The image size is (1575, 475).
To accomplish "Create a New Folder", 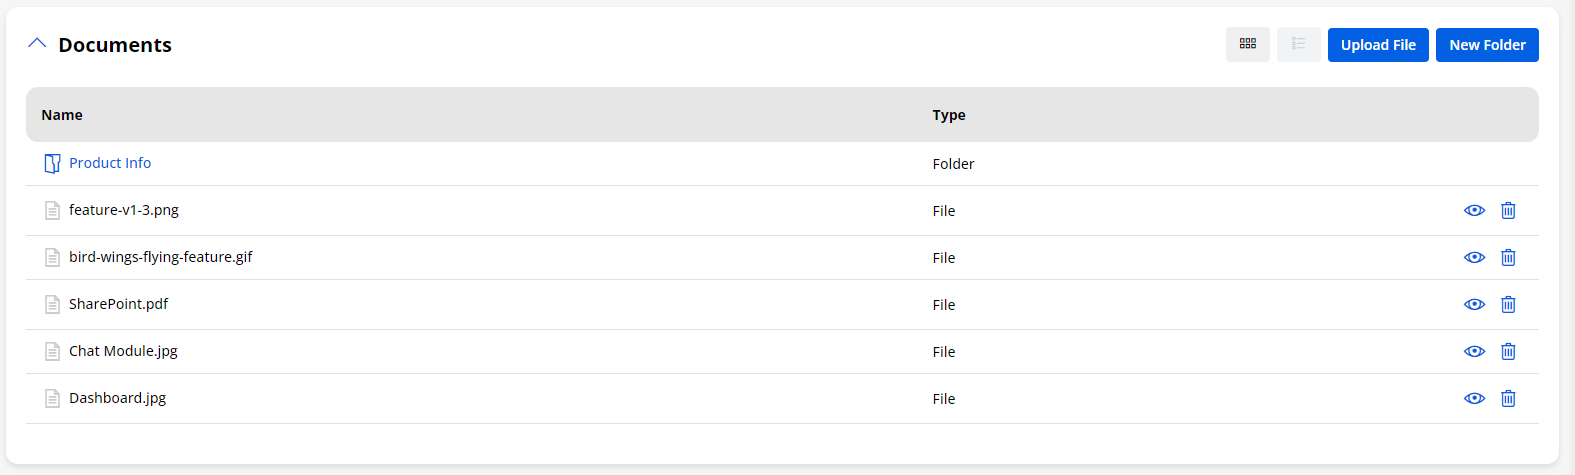I will [x=1487, y=45].
